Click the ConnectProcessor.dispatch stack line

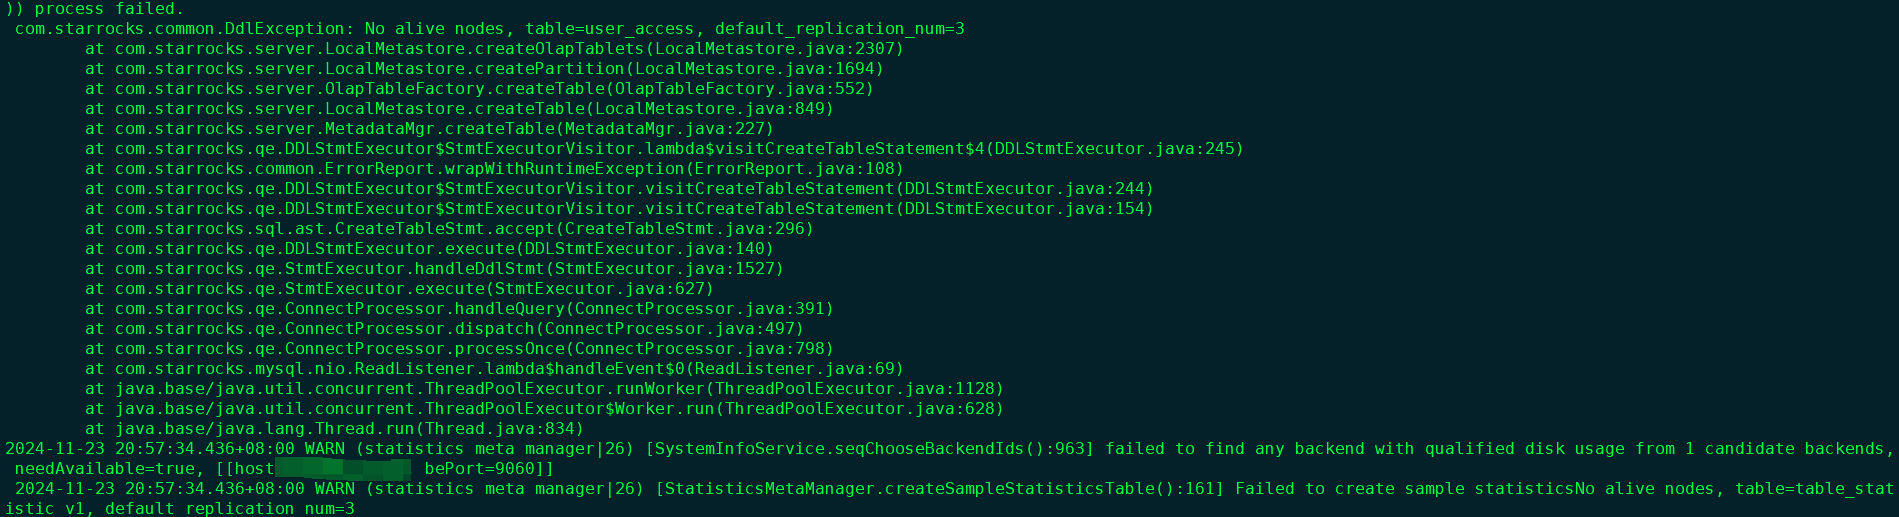pos(444,329)
